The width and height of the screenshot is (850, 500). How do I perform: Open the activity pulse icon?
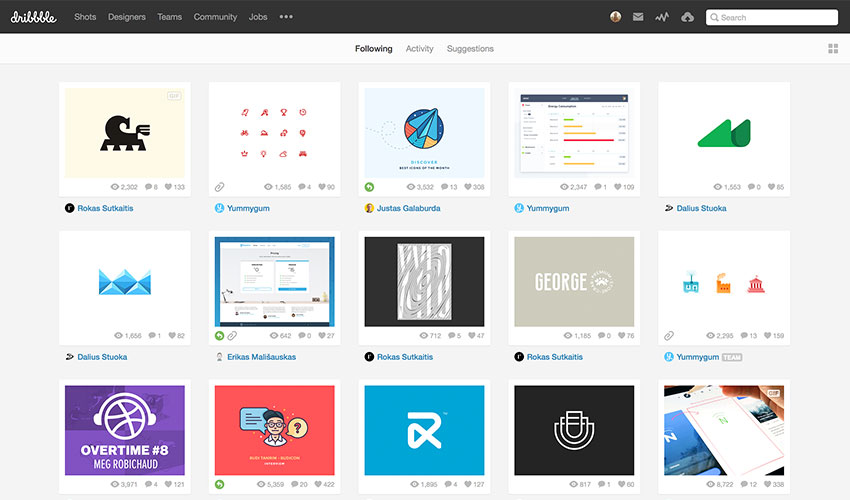point(662,17)
